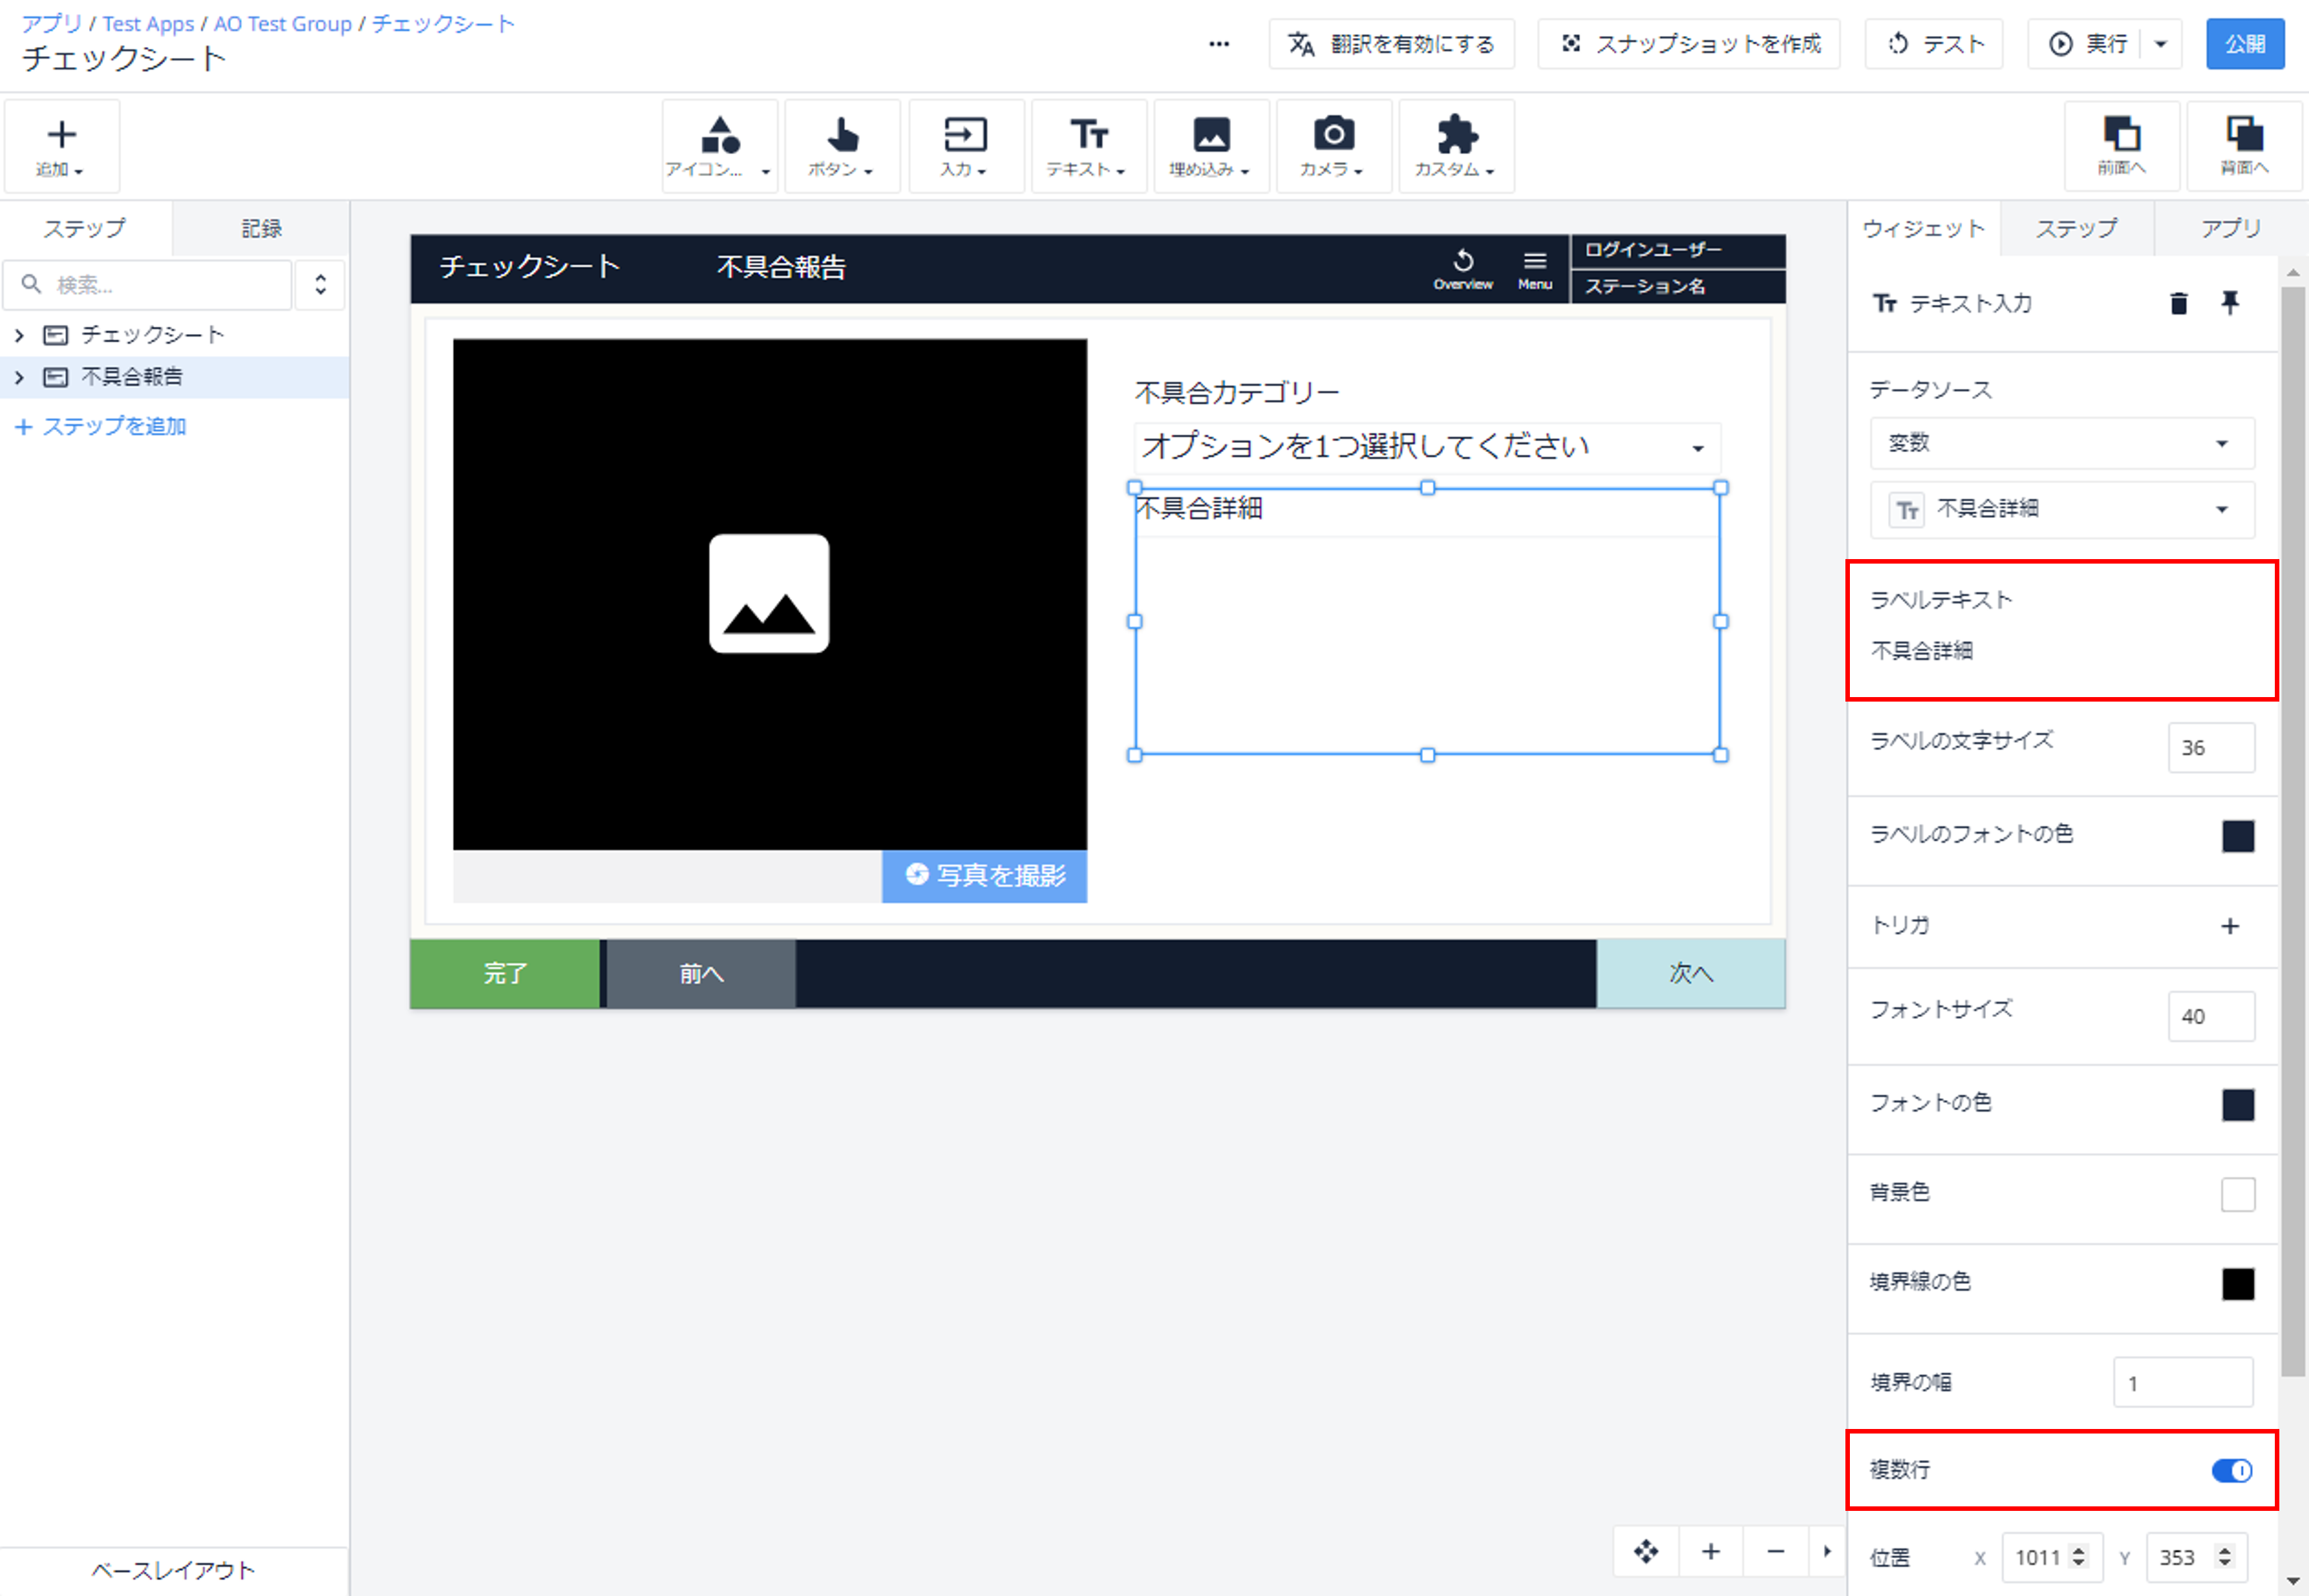Open the ボタン widget menu
The width and height of the screenshot is (2309, 1596).
pos(842,146)
